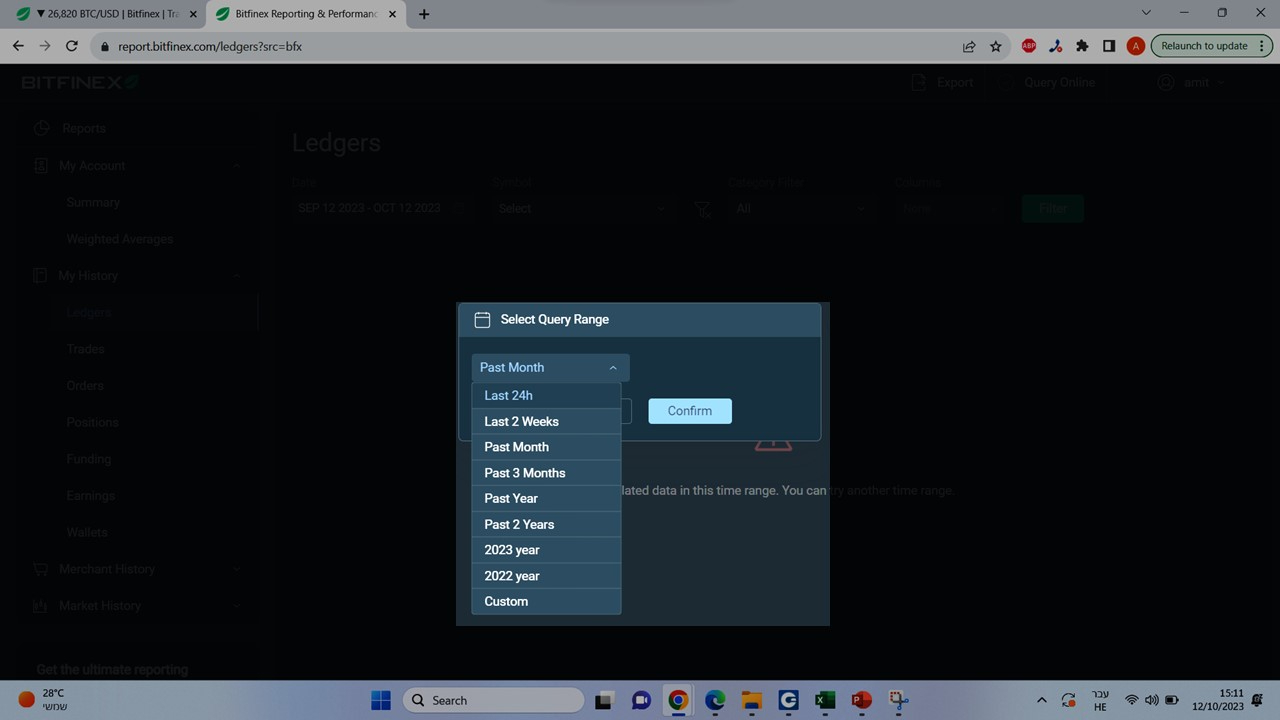1280x720 pixels.
Task: Open the Chrome side panel icon
Action: (x=1109, y=46)
